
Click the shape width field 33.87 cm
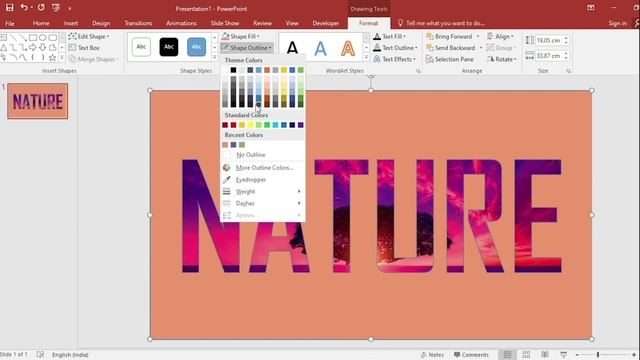549,56
